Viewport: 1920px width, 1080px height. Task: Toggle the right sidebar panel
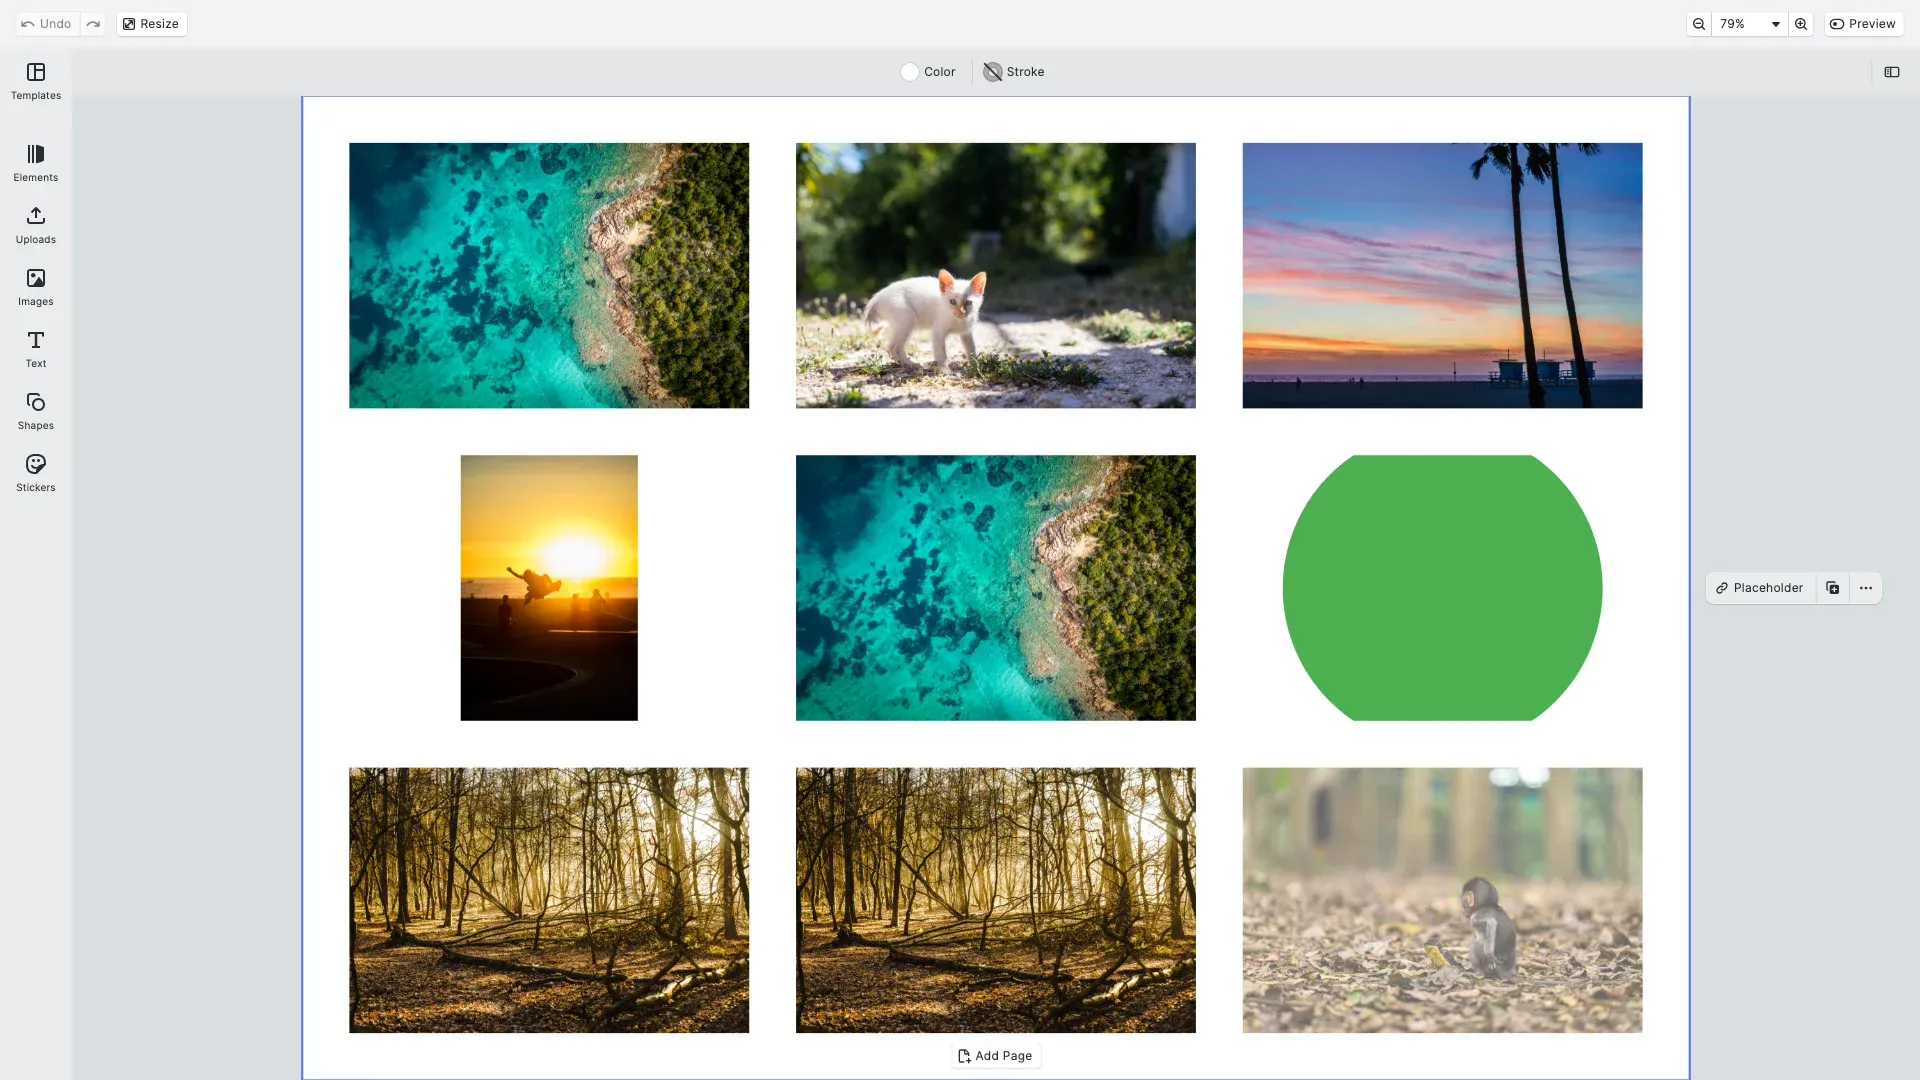pos(1891,72)
